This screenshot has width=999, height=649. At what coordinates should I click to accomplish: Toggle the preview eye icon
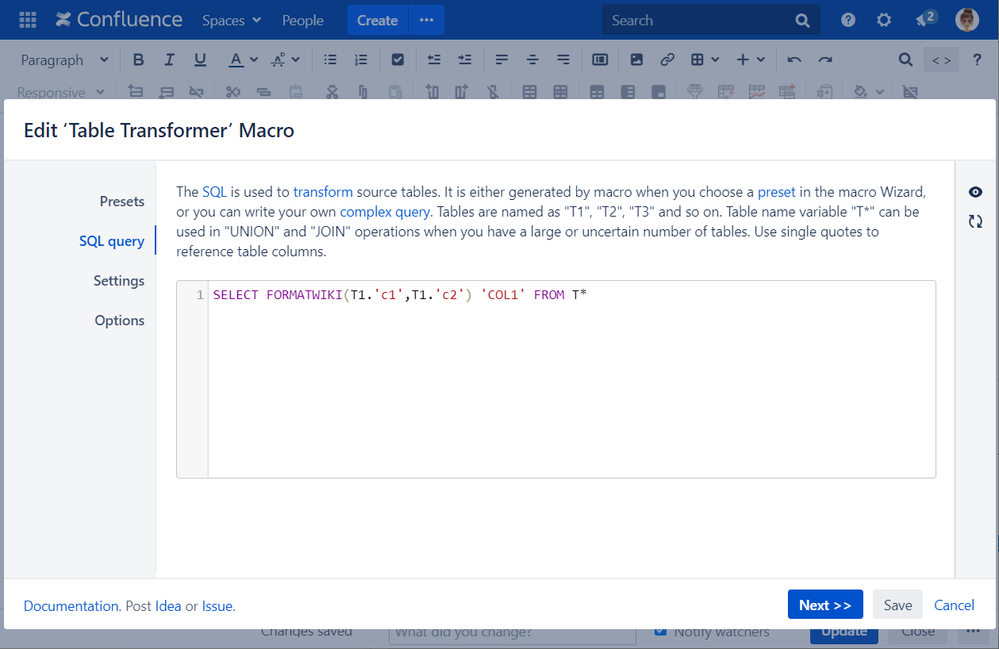click(x=975, y=192)
